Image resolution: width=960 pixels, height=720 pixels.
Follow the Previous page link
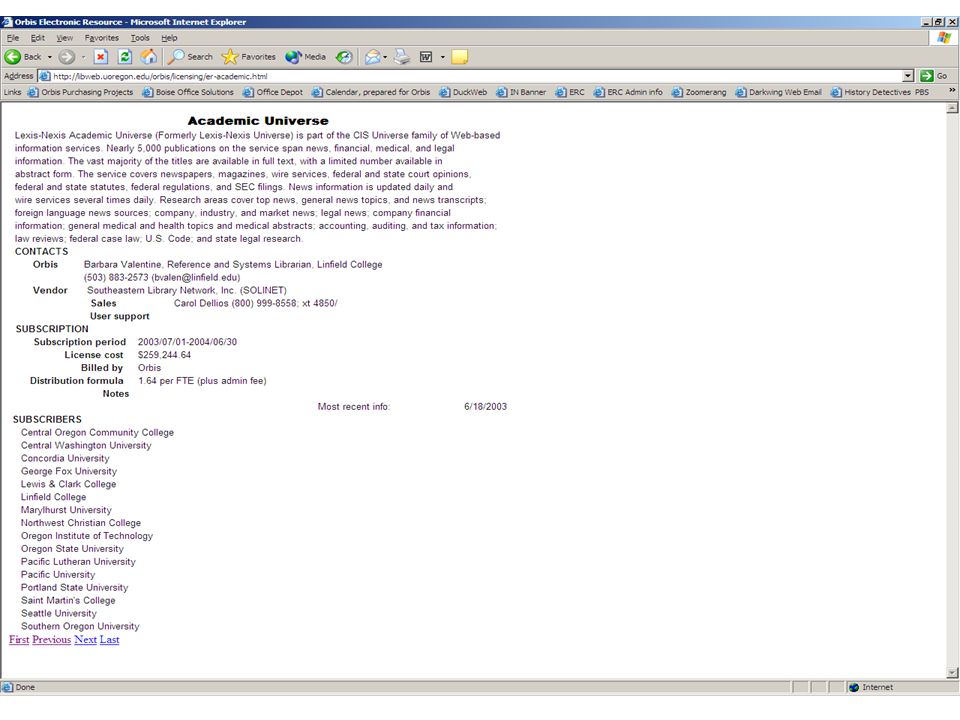click(51, 639)
